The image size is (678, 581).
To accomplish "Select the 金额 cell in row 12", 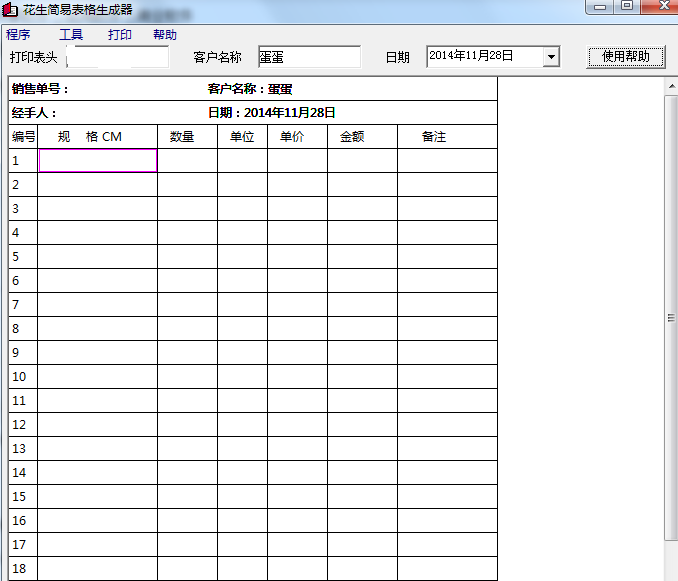I will pyautogui.click(x=362, y=425).
